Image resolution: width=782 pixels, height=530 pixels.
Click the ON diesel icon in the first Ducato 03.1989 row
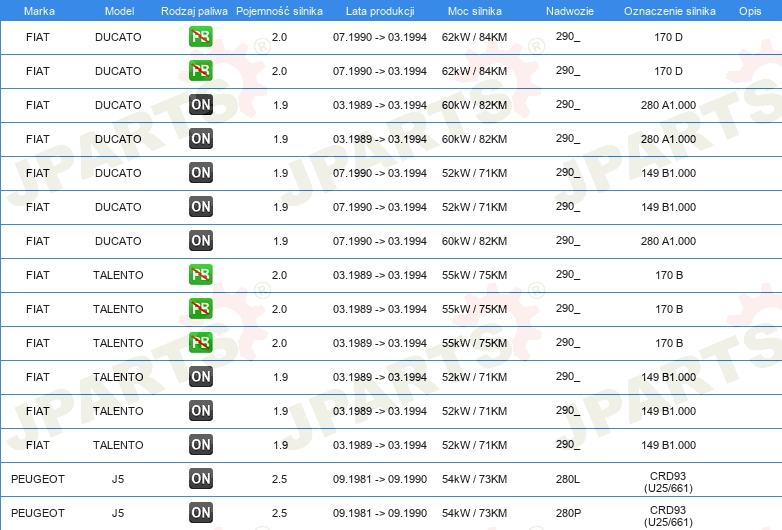click(x=200, y=105)
